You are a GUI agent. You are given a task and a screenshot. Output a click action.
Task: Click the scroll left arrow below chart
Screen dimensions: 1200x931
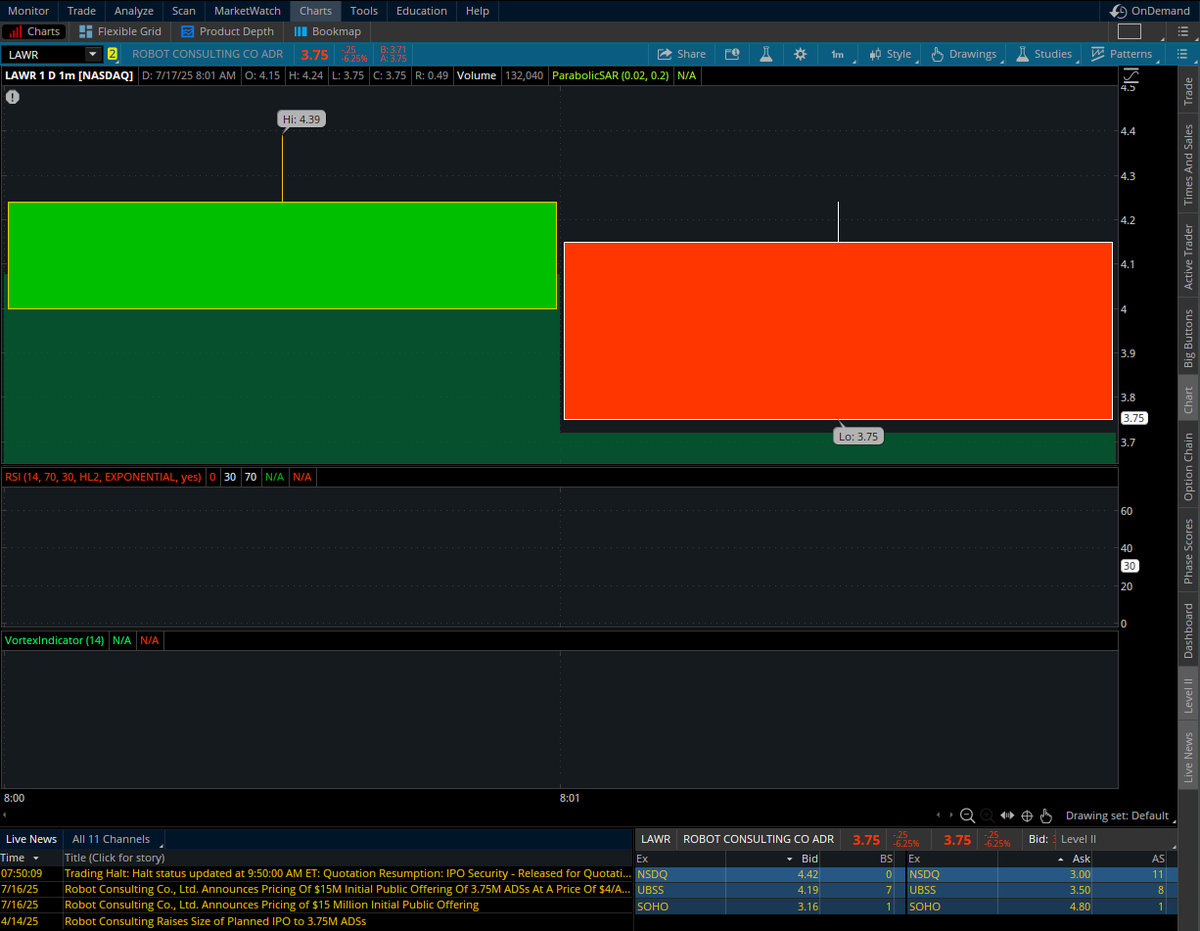(x=938, y=816)
